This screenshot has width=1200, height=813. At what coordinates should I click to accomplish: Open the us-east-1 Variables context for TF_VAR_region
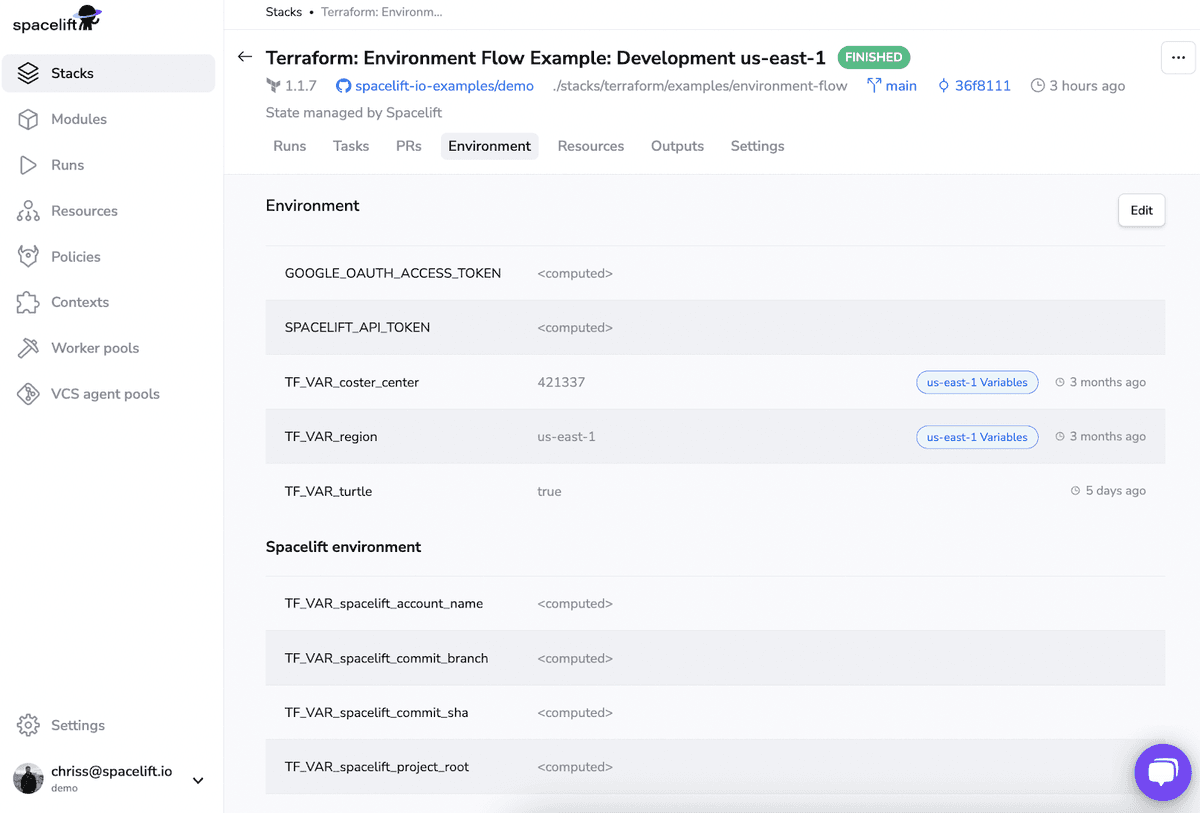977,437
